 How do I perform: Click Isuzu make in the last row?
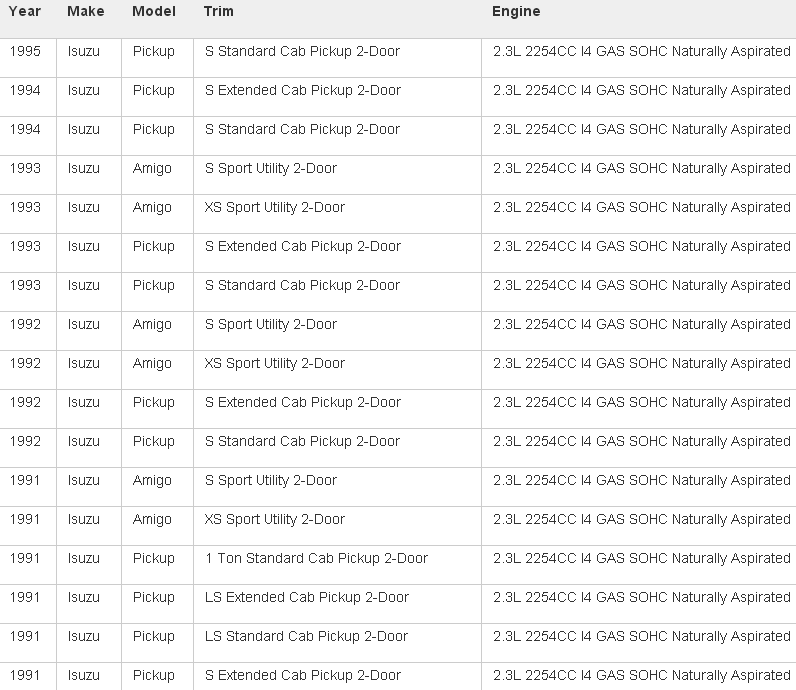click(x=84, y=675)
